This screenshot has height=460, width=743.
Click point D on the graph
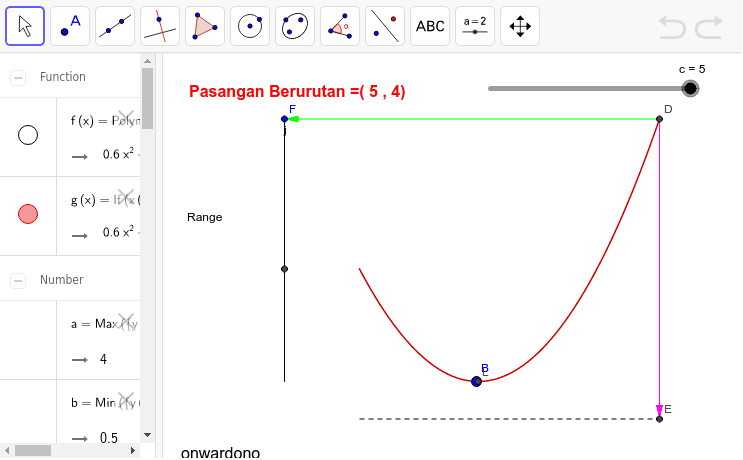click(659, 119)
